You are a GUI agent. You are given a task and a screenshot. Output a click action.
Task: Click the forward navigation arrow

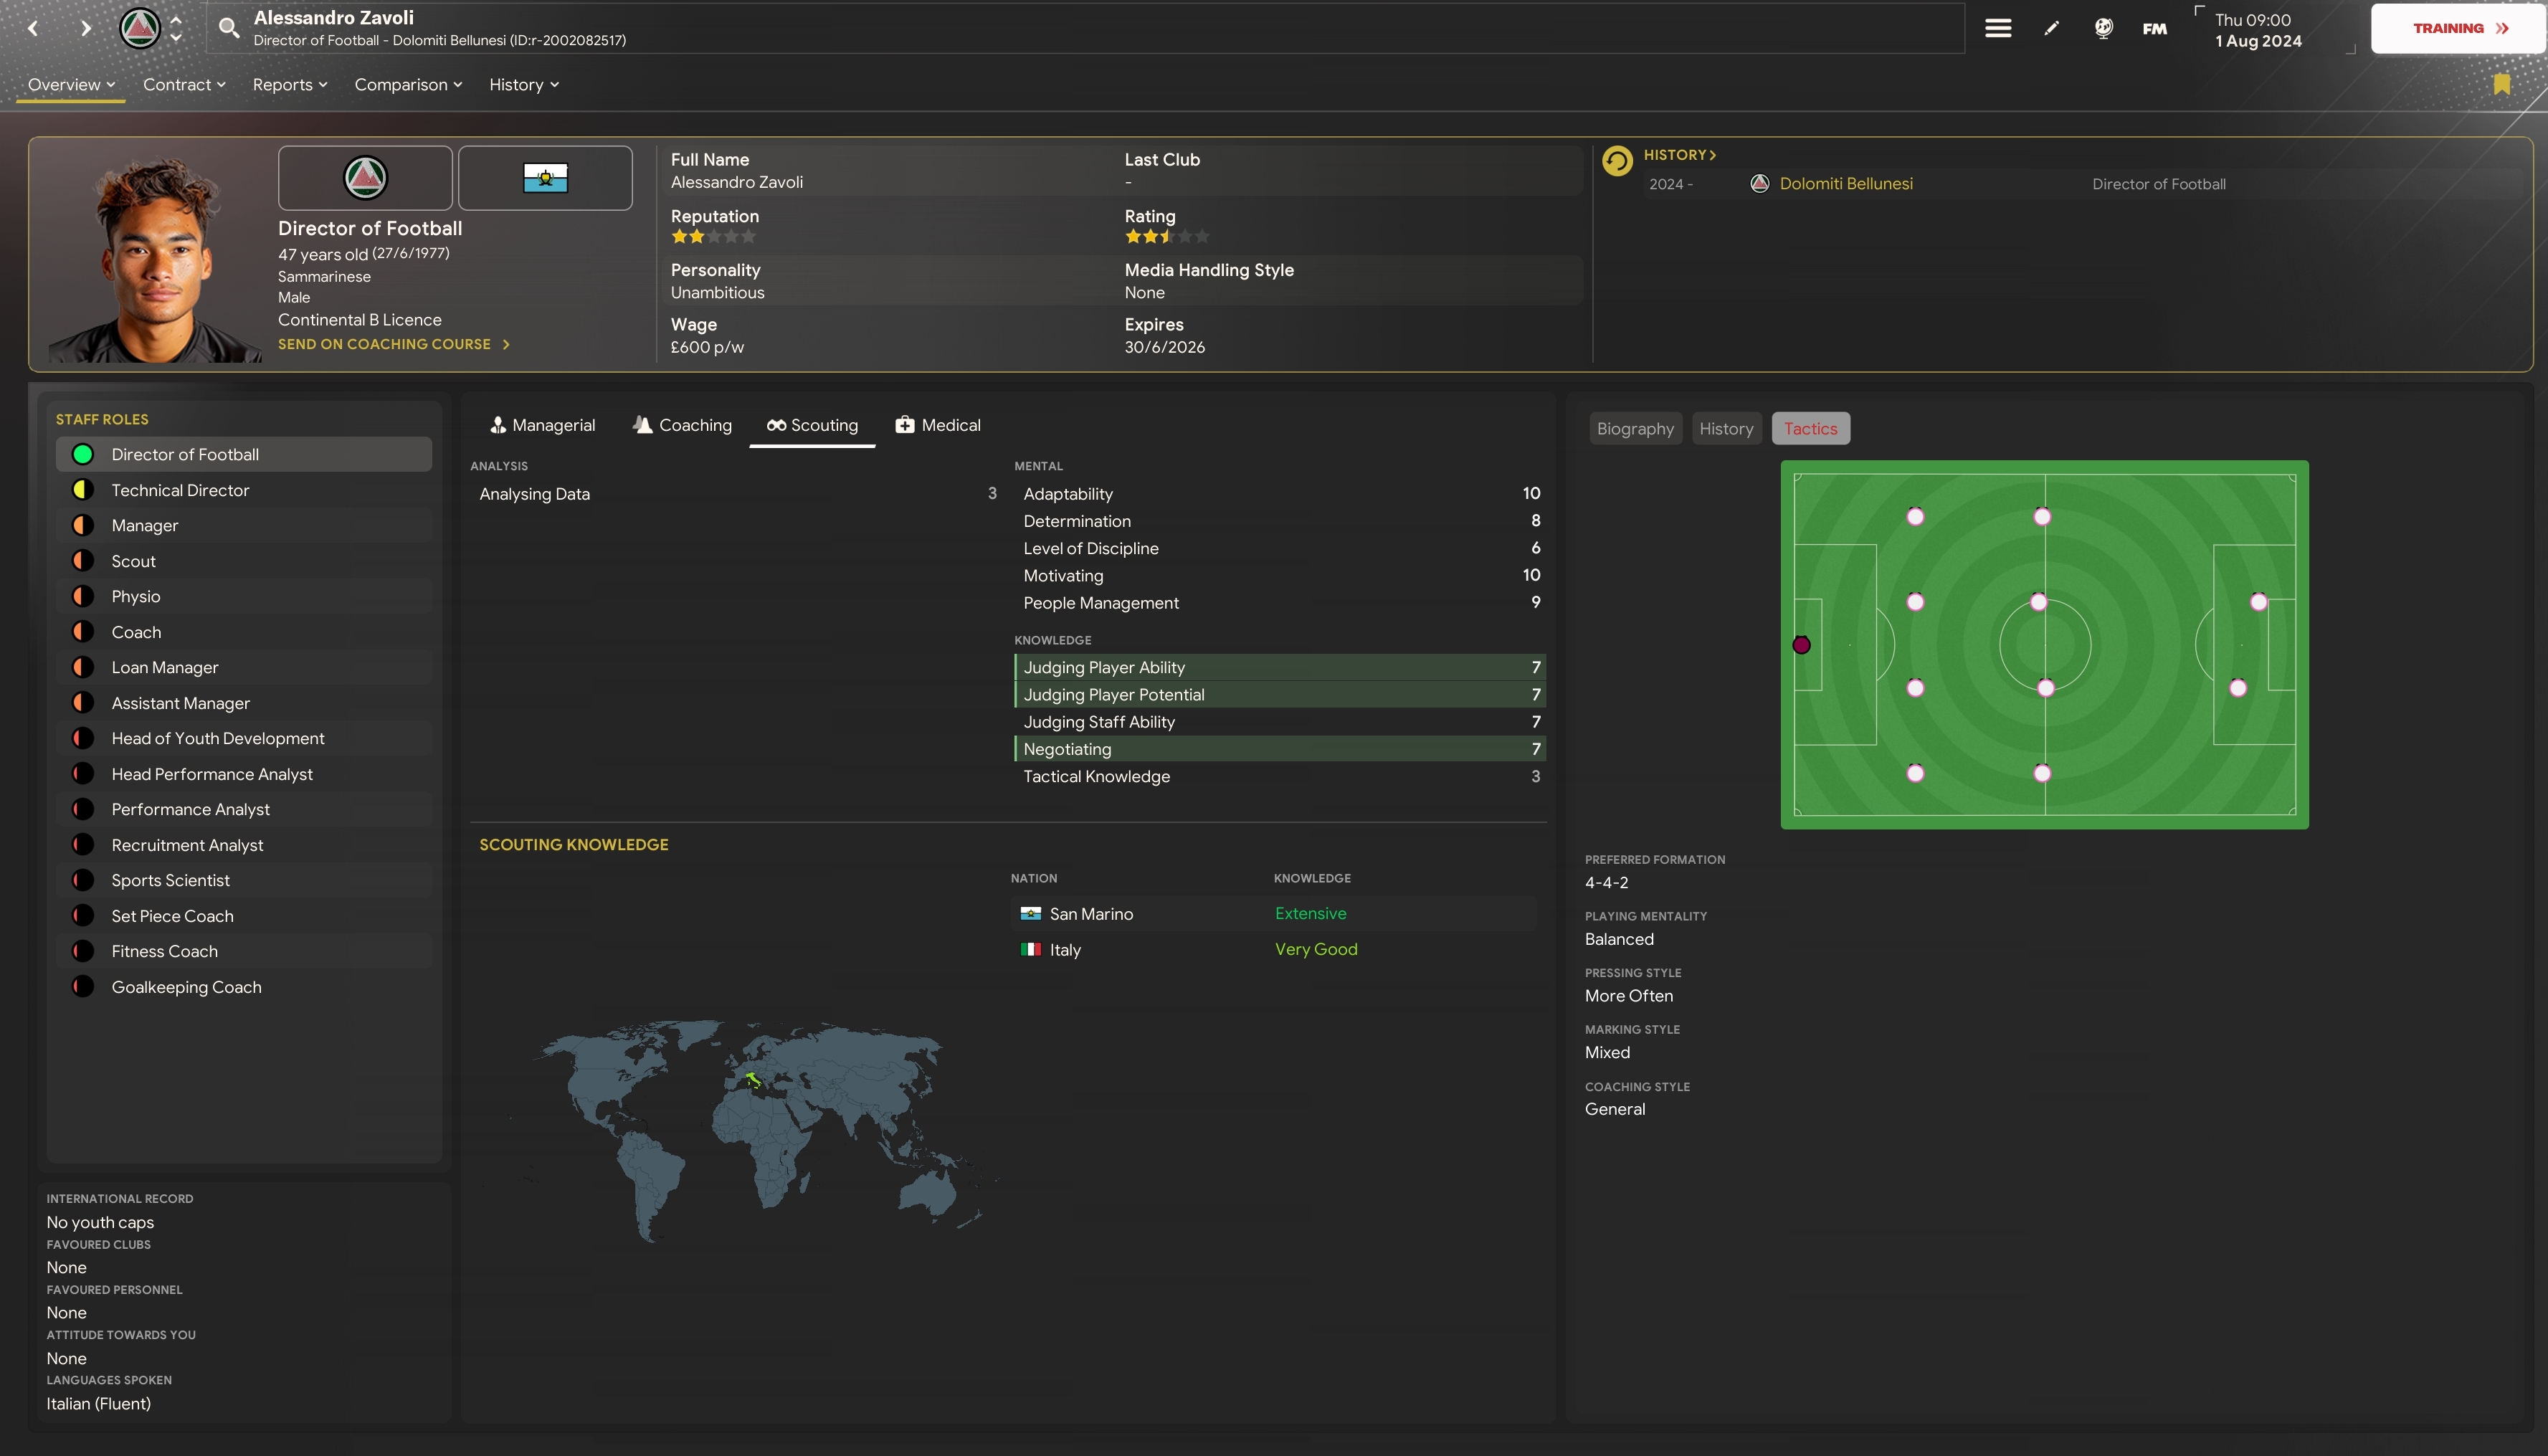(86, 28)
